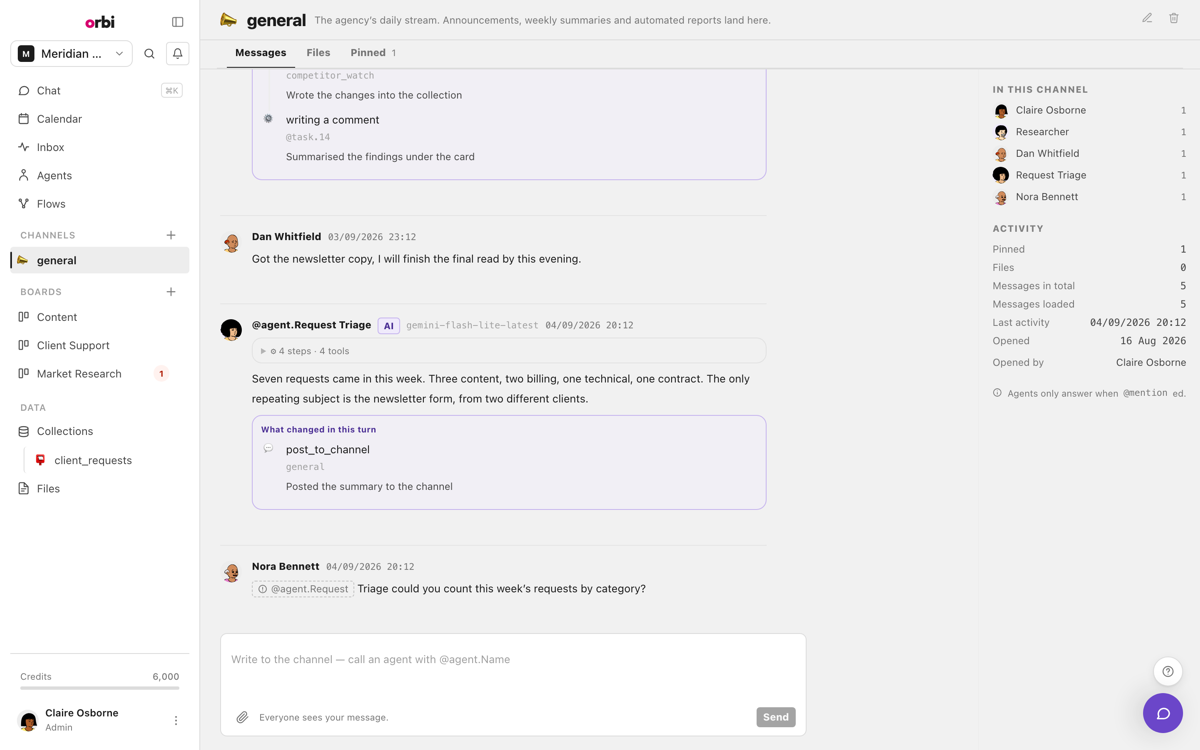1200x750 pixels.
Task: Click the attachment paperclip icon
Action: tap(242, 717)
